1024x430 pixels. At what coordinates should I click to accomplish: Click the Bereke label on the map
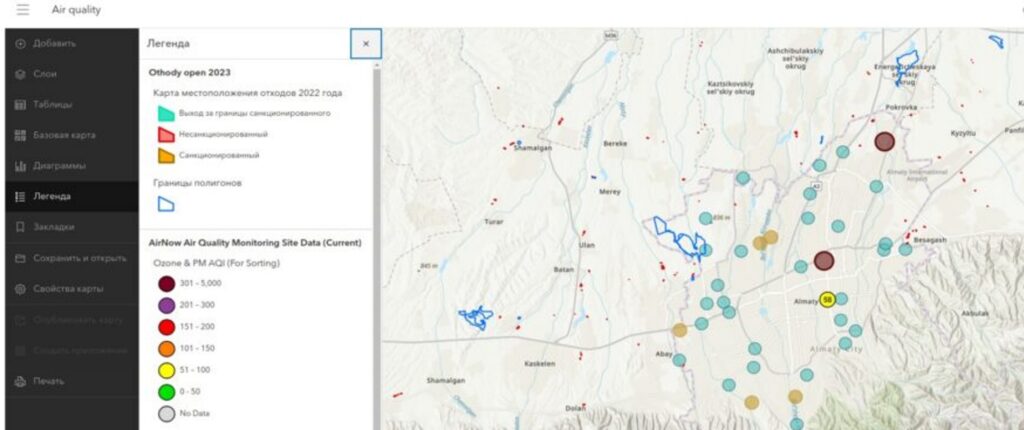point(615,142)
